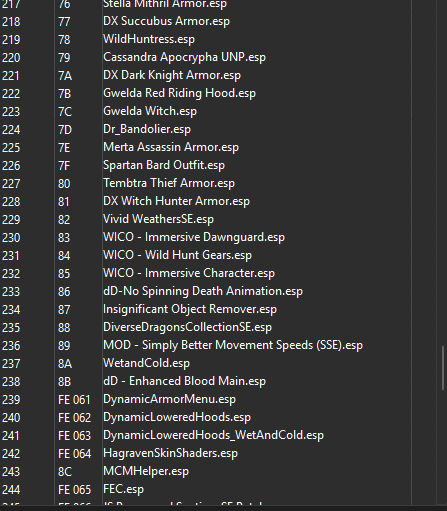Click mod index 7F cell
Image resolution: width=447 pixels, height=511 pixels.
tap(64, 165)
